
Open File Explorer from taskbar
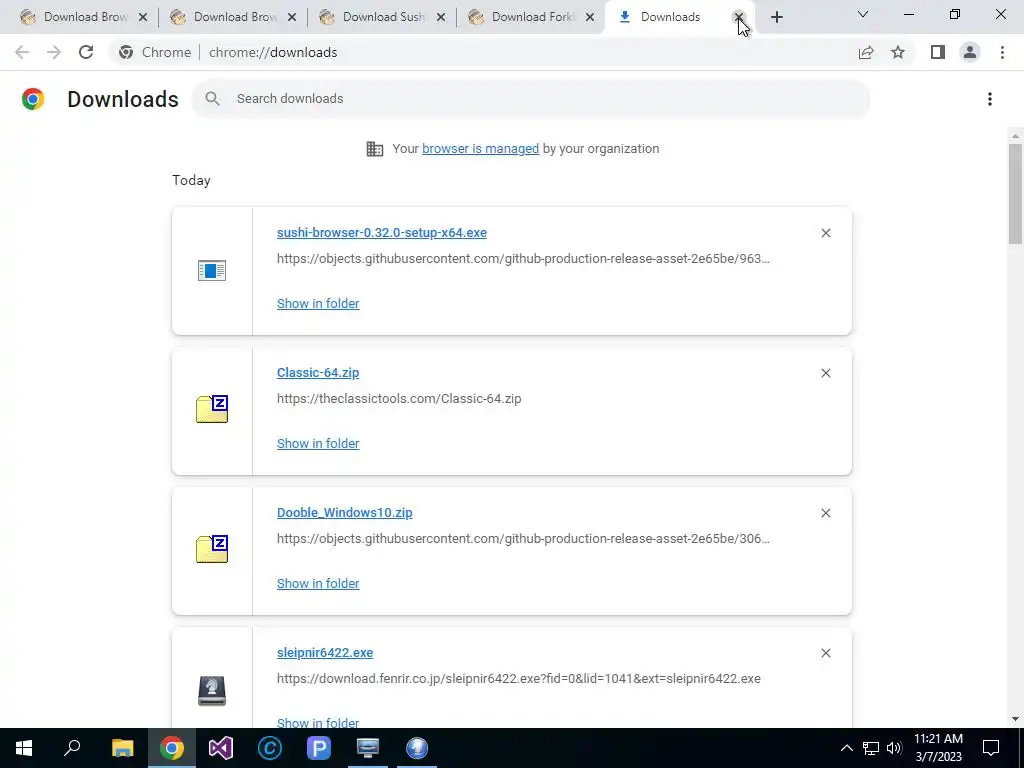coord(122,748)
